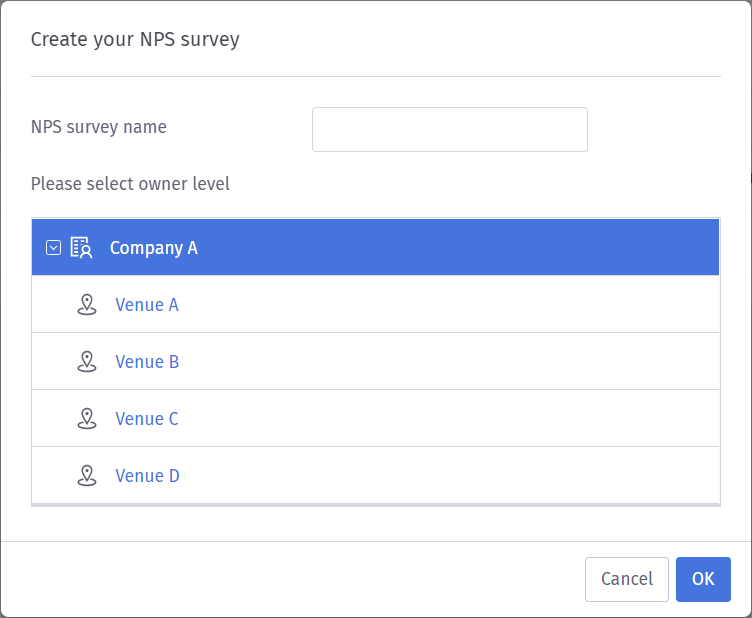752x618 pixels.
Task: Click the "Create your NPS survey" title
Action: [135, 40]
